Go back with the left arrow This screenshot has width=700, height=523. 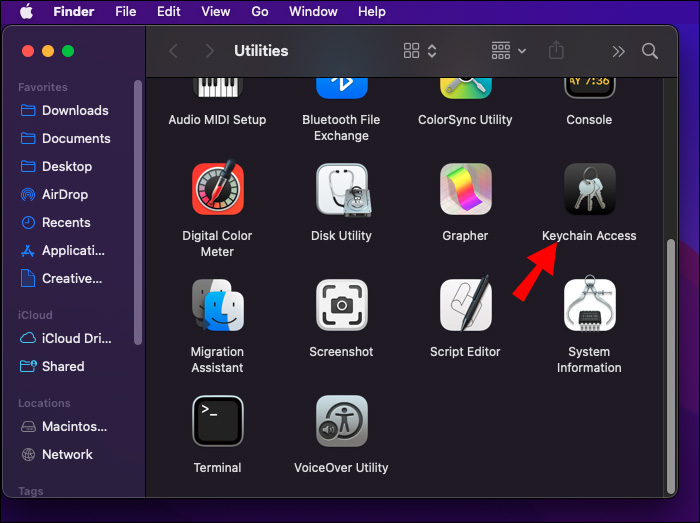pos(174,51)
